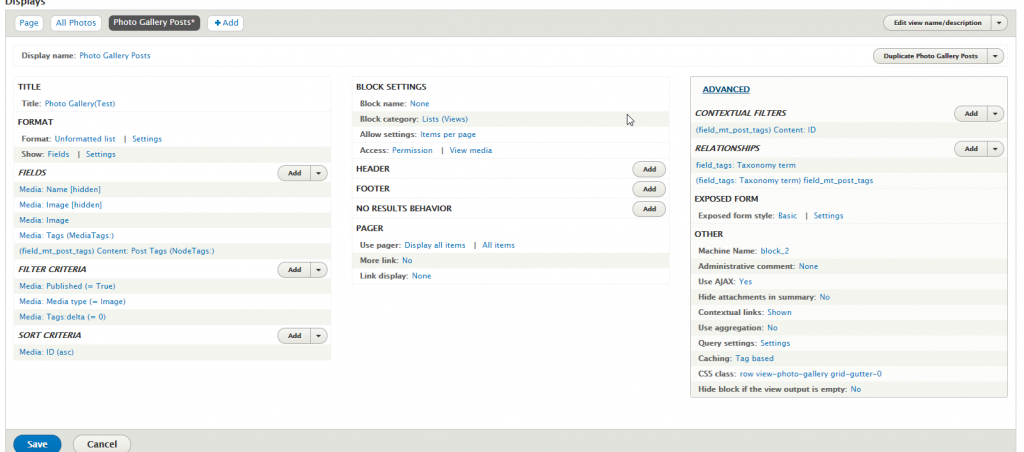1024x452 pixels.
Task: Open dropdown arrow next to Fields Add
Action: pyautogui.click(x=319, y=173)
